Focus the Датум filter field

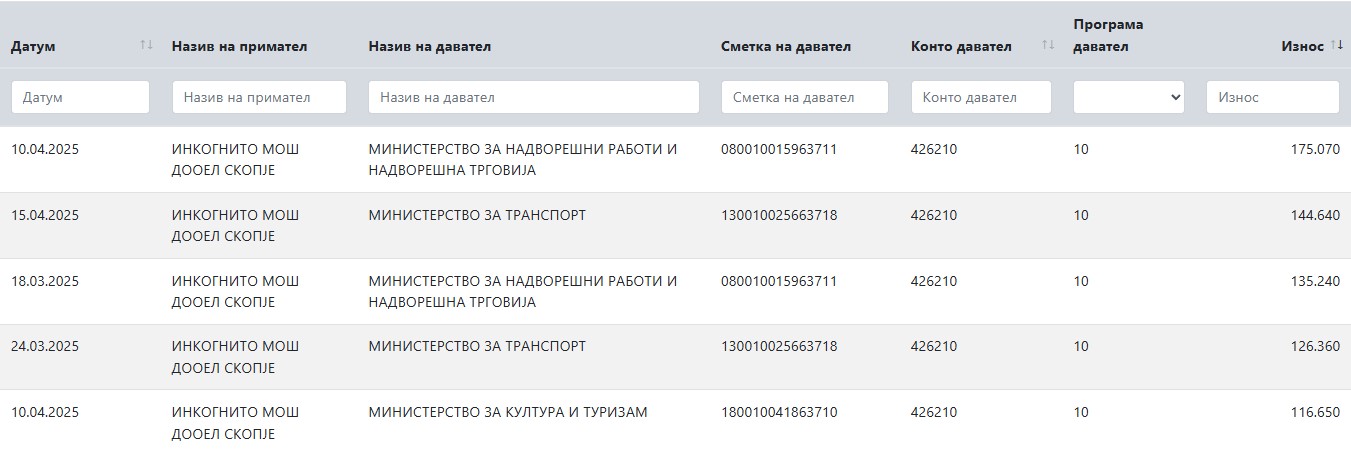click(x=80, y=97)
